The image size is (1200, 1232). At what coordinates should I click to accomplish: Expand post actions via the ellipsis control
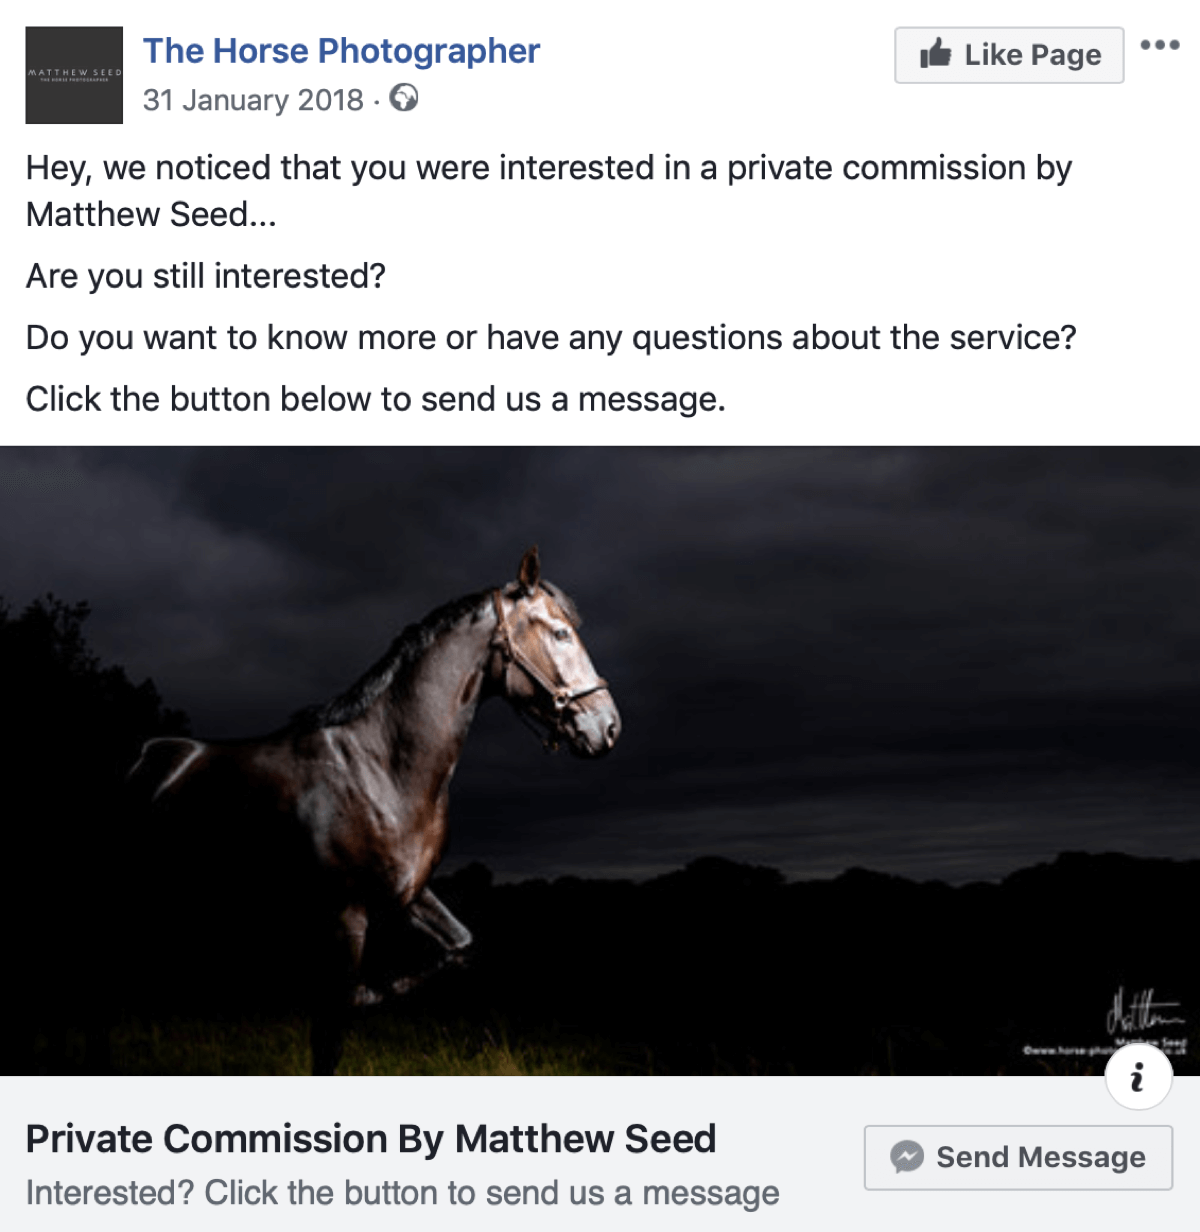point(1161,43)
